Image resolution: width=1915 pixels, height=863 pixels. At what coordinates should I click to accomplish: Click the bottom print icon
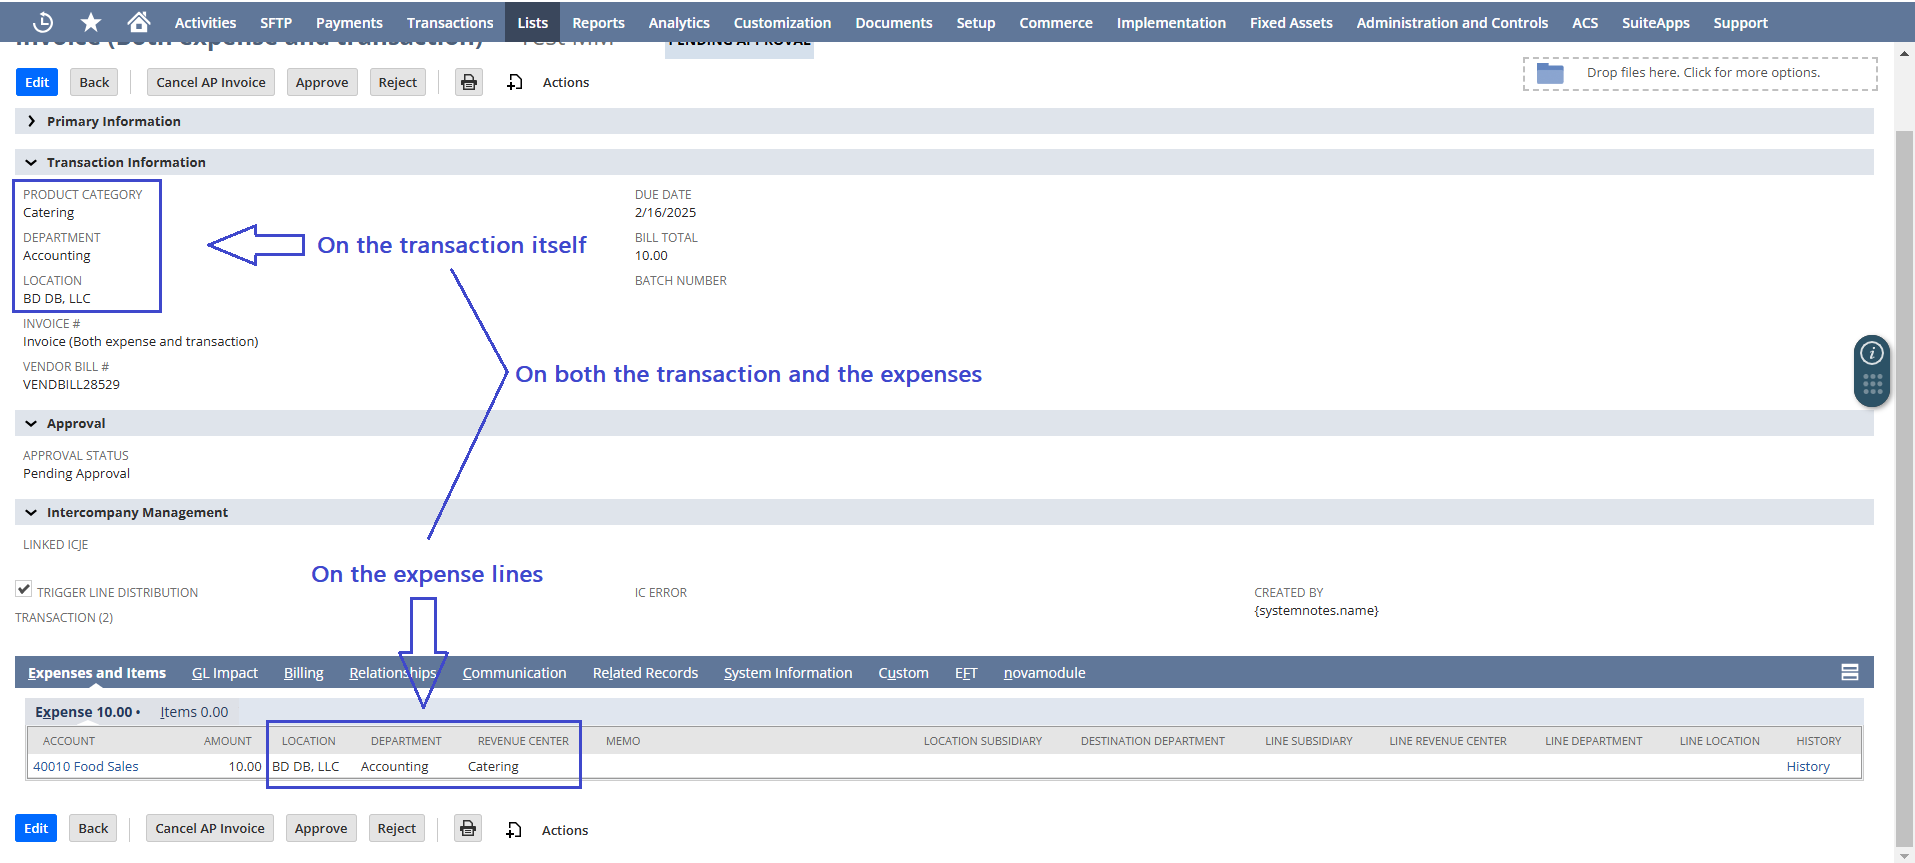(x=468, y=828)
